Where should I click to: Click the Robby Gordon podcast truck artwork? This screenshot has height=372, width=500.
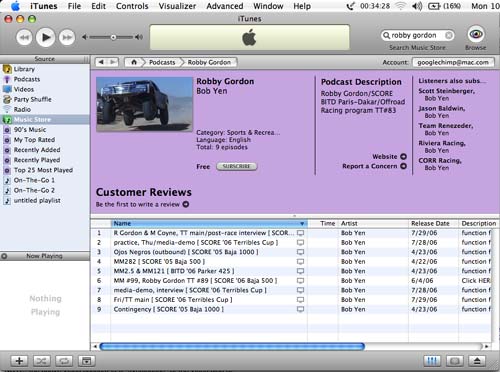point(144,104)
